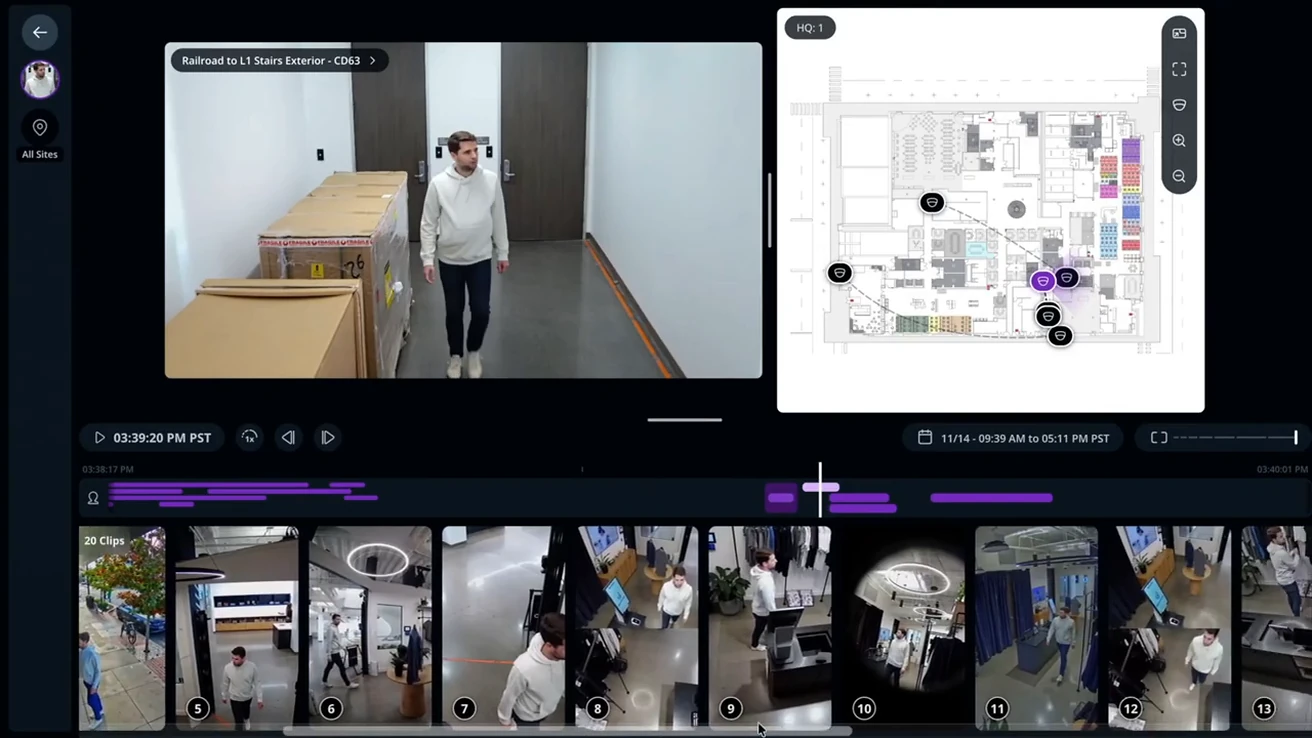Change the 1x playback speed
This screenshot has width=1312, height=738.
pyautogui.click(x=250, y=438)
